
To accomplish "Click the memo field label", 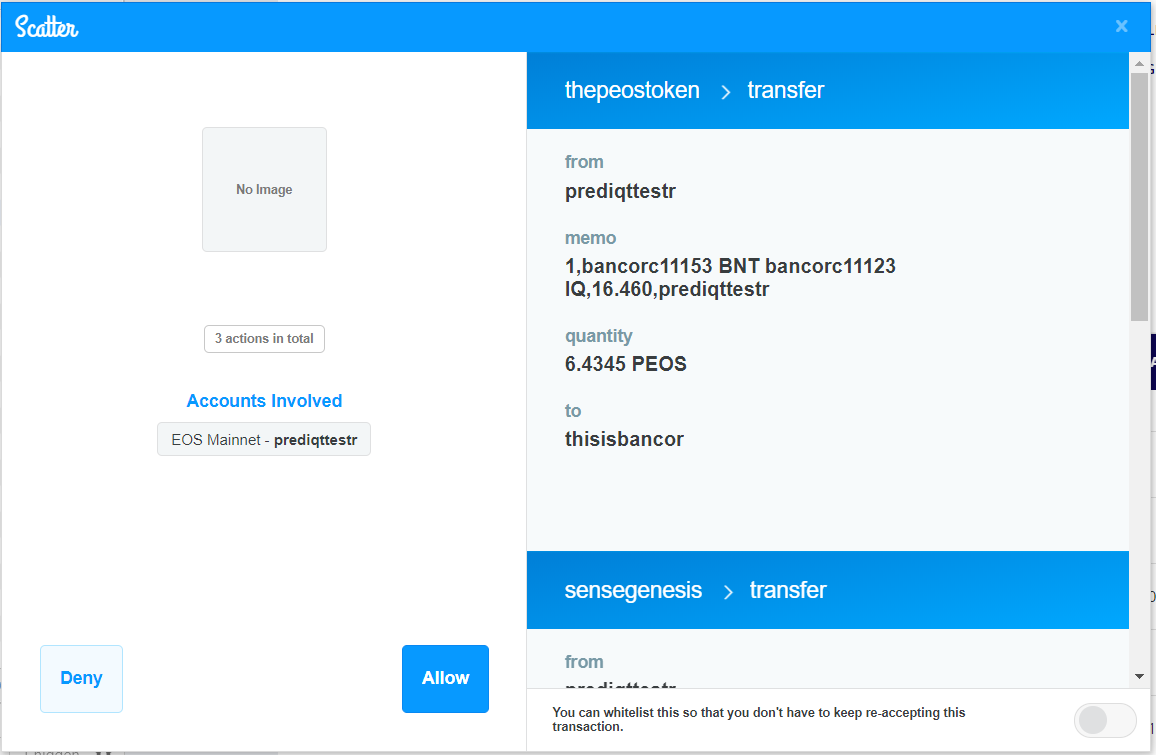I will pyautogui.click(x=590, y=238).
